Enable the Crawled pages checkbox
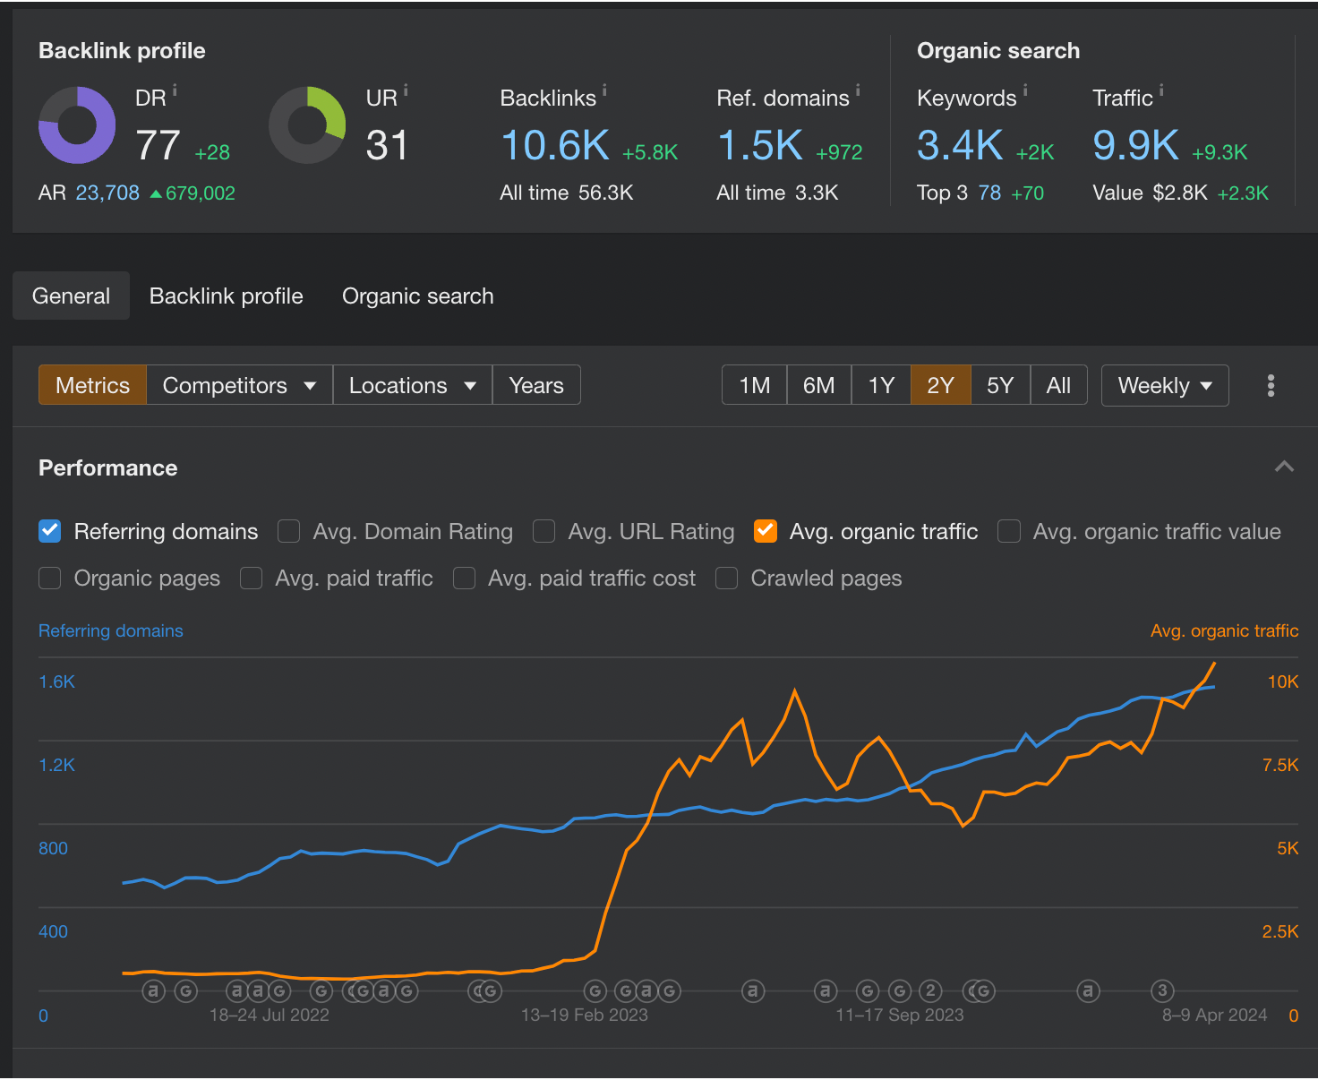 coord(727,578)
